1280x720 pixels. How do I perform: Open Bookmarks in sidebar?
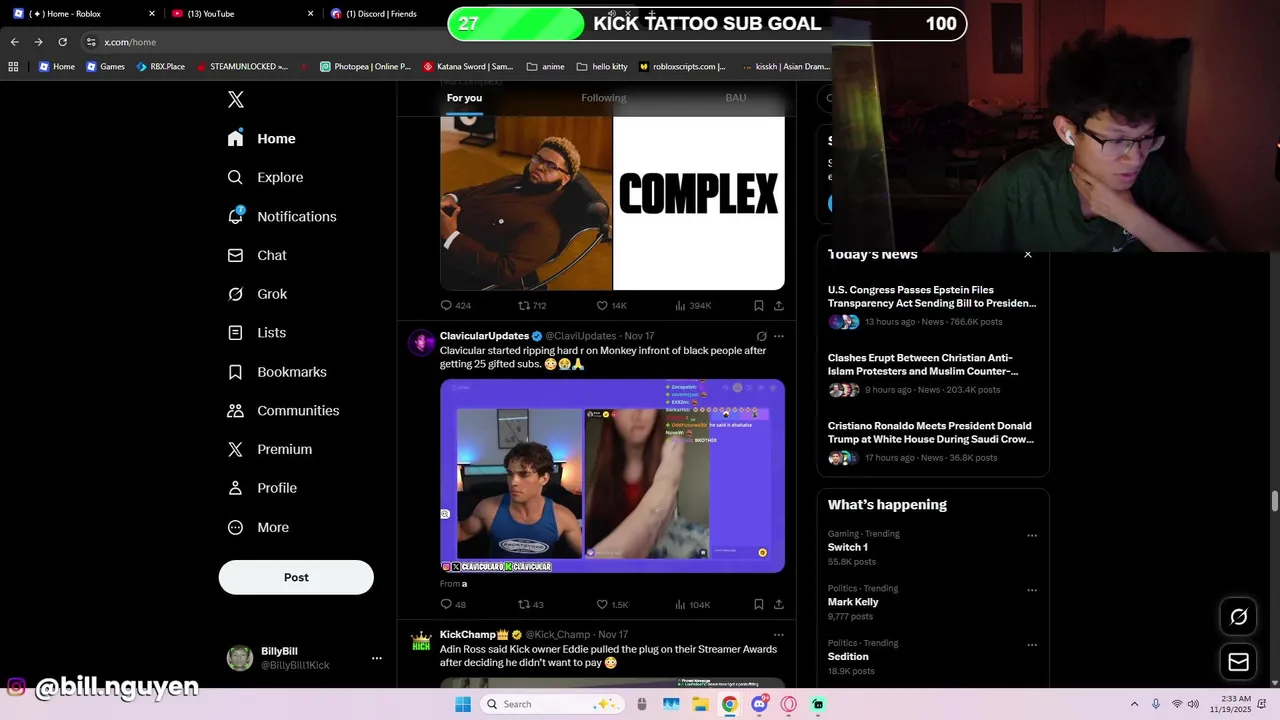(x=277, y=372)
